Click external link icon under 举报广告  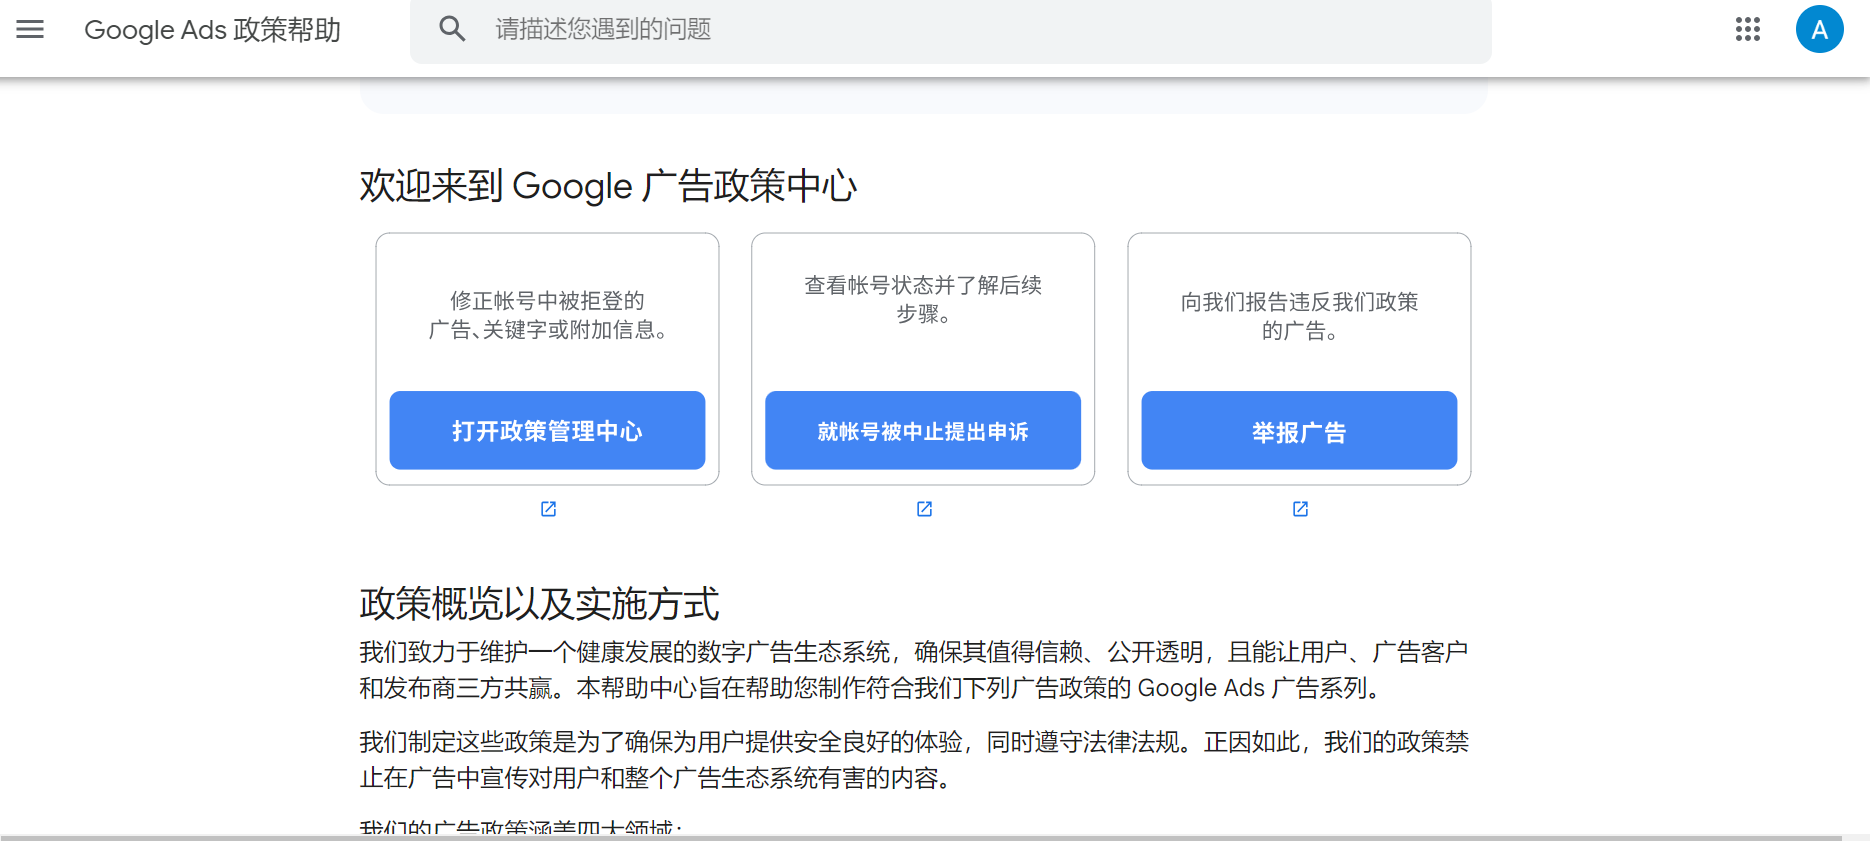tap(1300, 509)
